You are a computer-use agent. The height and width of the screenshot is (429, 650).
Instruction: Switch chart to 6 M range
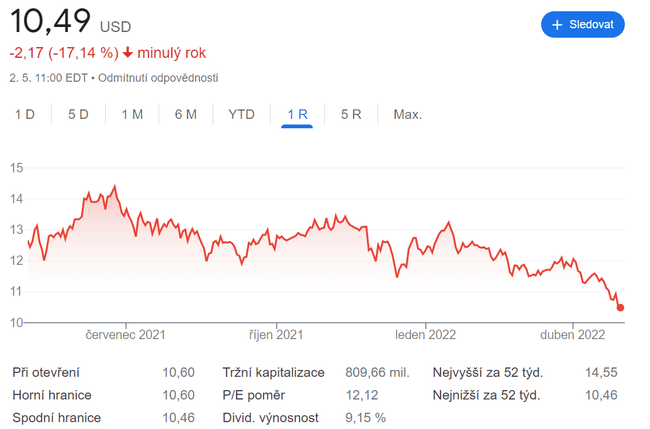185,114
